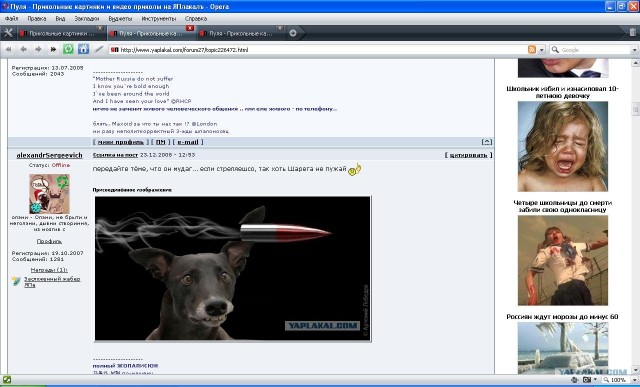Image resolution: width=640 pixels, height=387 pixels.
Task: Close the active 'Пуля' tab with red X
Action: pos(190,28)
